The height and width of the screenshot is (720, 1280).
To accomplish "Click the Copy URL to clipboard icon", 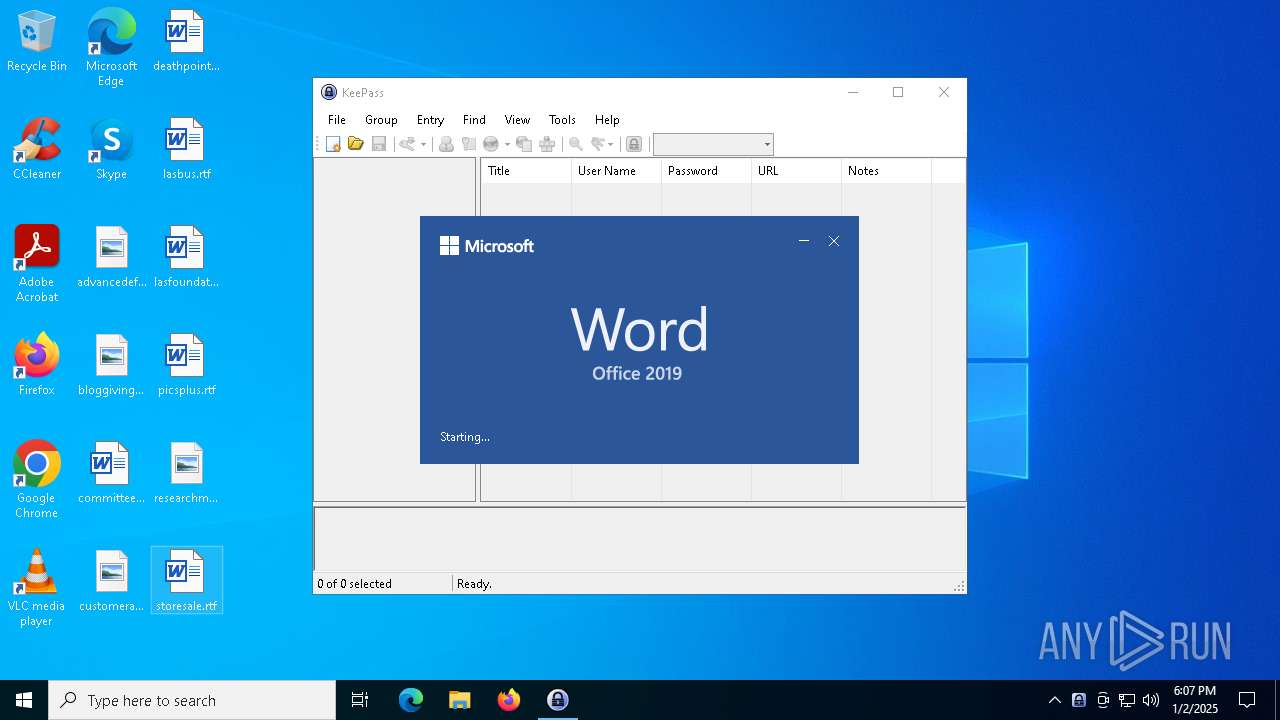I will [x=524, y=144].
